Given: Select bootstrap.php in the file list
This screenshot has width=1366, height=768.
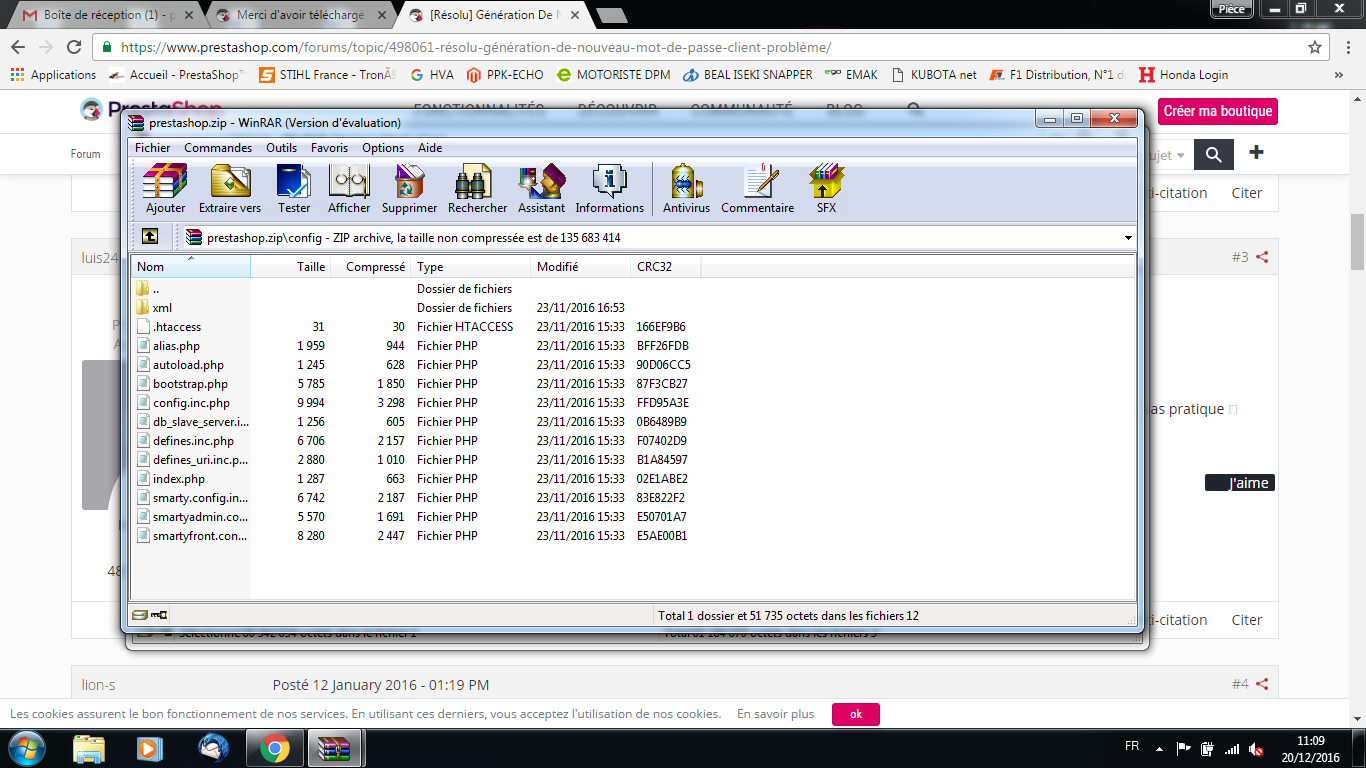Looking at the screenshot, I should click(x=190, y=384).
